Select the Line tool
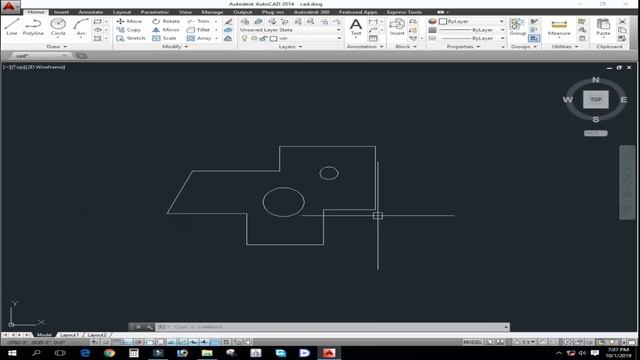 (x=12, y=27)
